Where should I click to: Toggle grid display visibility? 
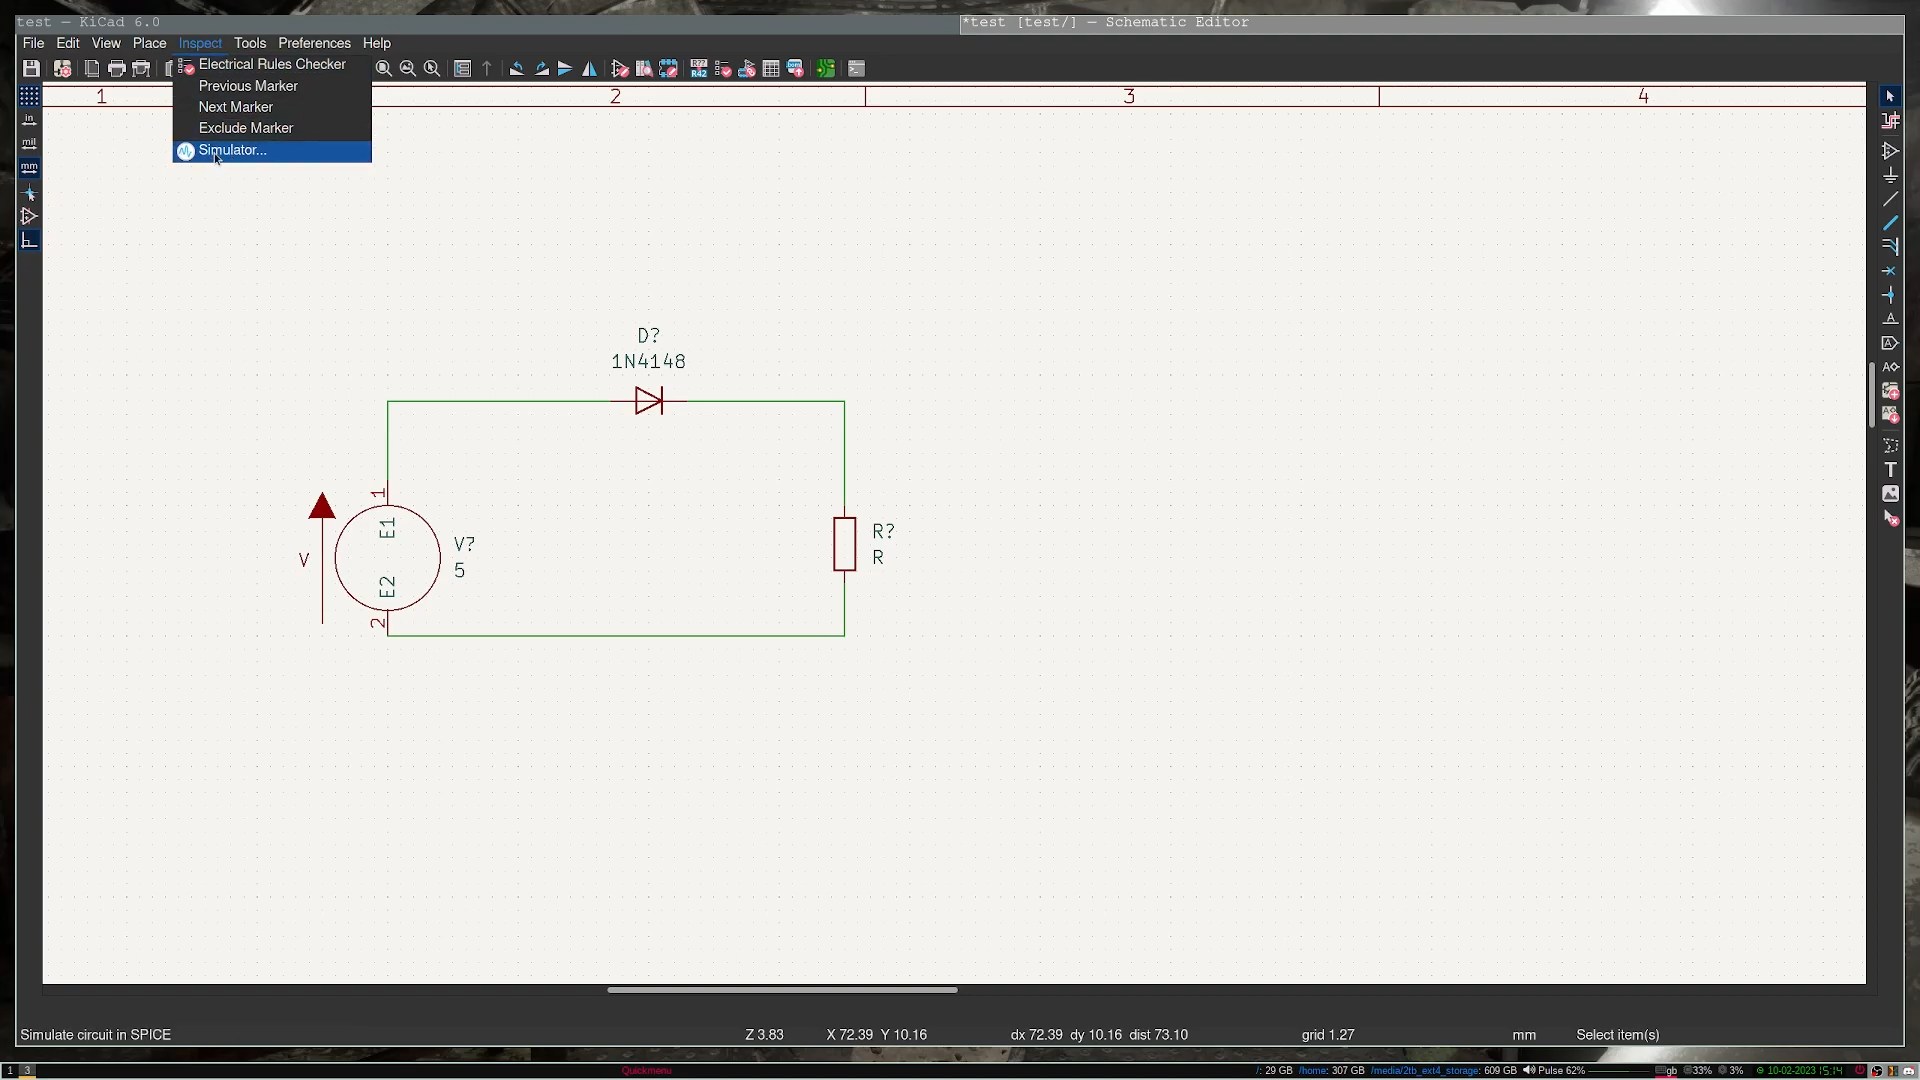point(29,96)
